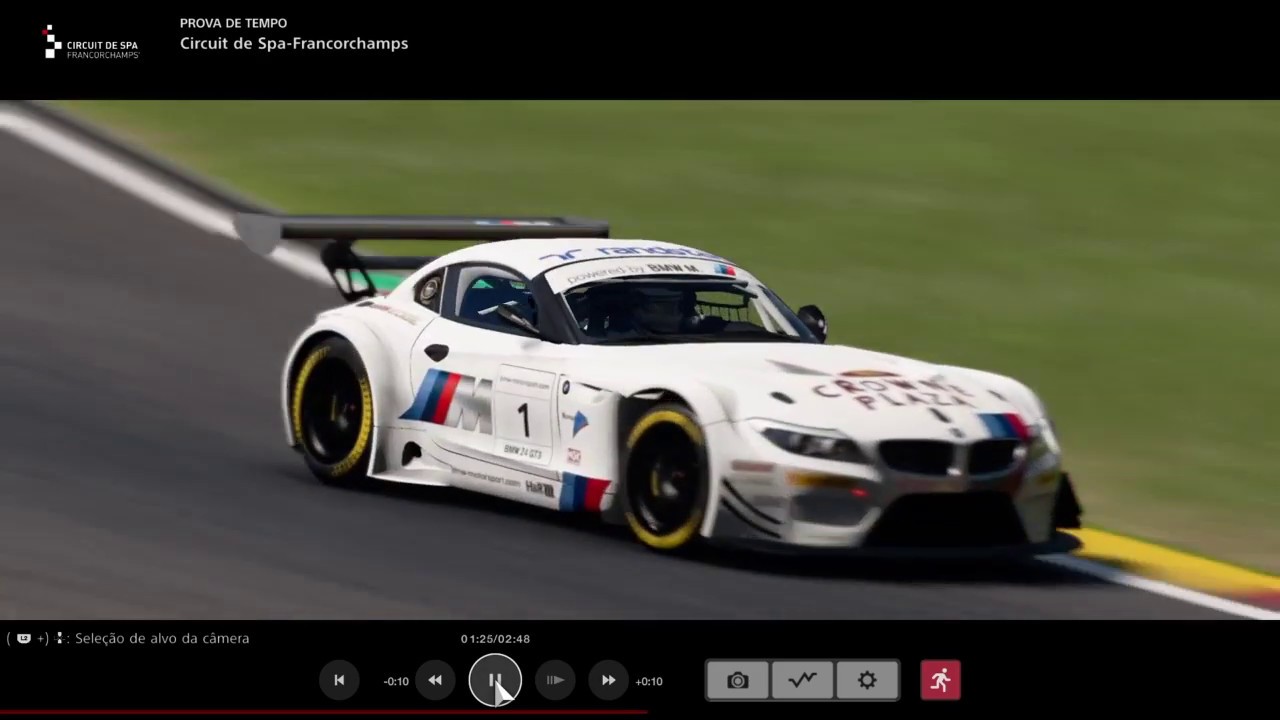1280x720 pixels.
Task: Click the replay progress bar
Action: click(x=640, y=713)
